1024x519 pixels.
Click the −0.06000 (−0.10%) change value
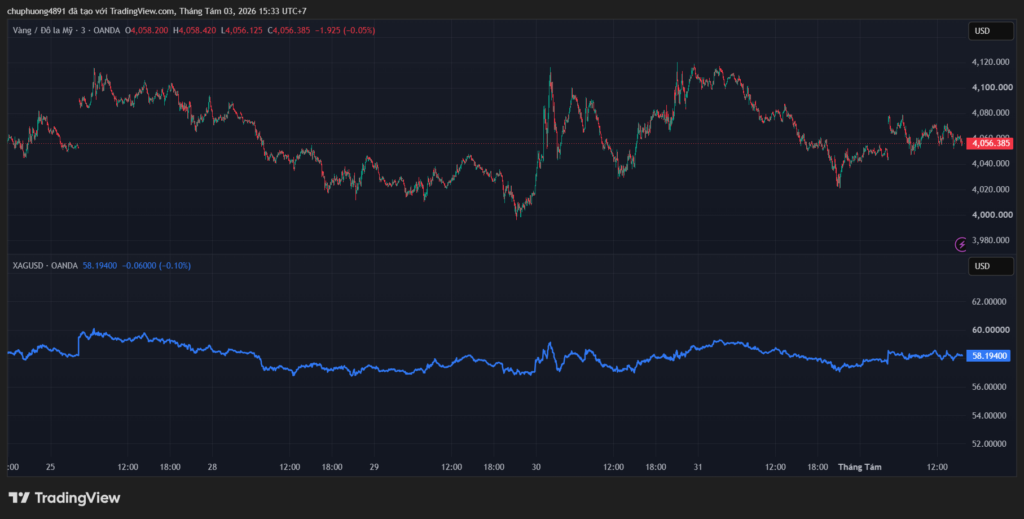(x=157, y=266)
